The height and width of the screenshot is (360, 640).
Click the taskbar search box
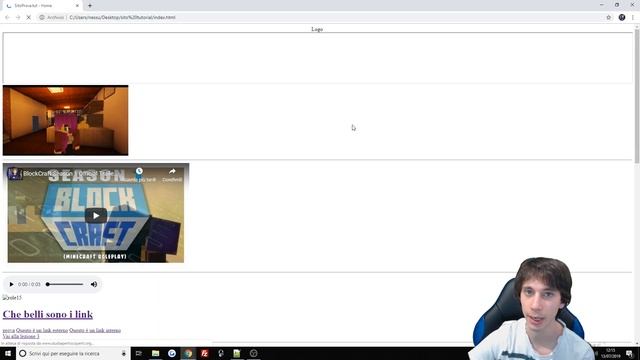coord(73,353)
